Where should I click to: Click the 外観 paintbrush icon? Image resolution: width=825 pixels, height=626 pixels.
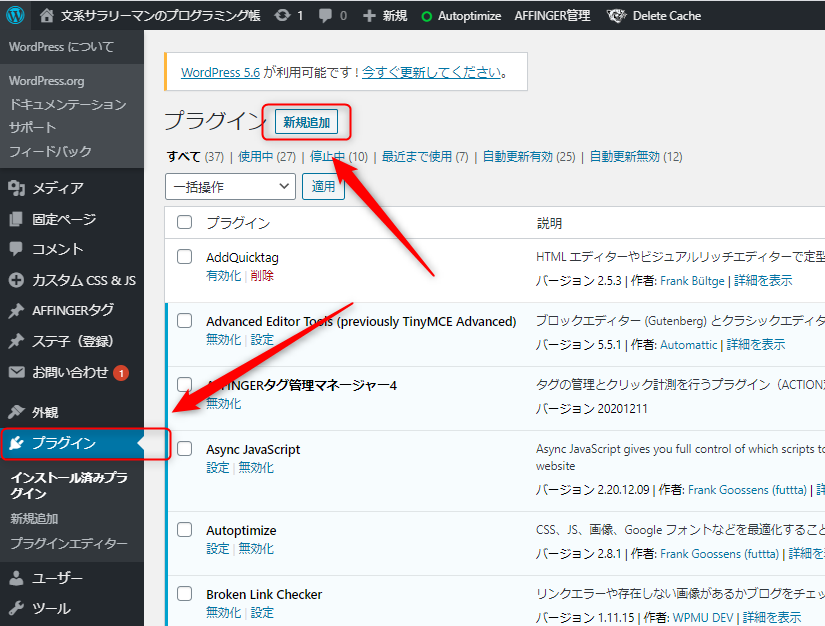pos(16,411)
